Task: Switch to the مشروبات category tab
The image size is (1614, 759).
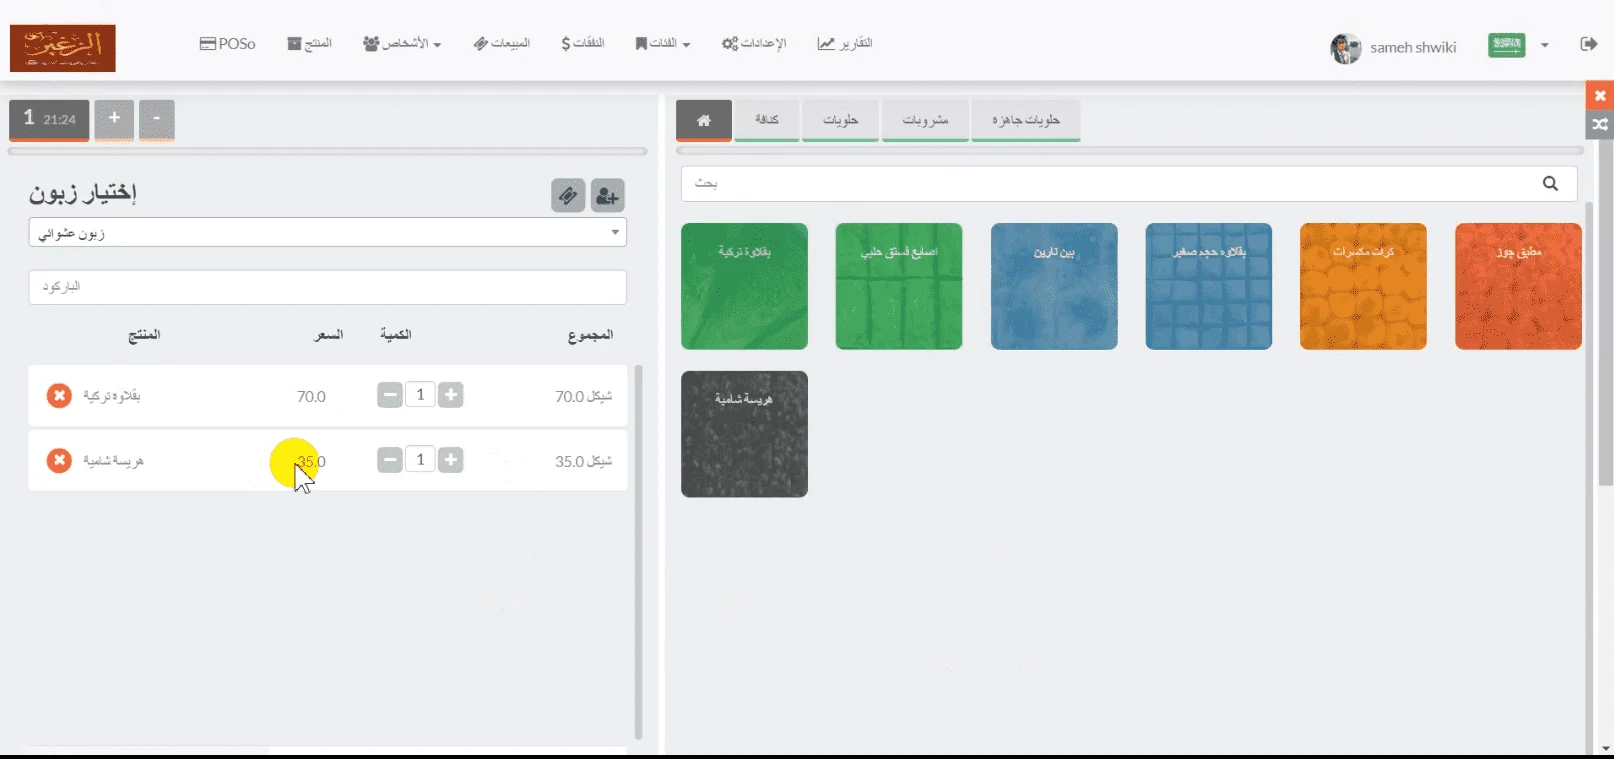Action: pyautogui.click(x=925, y=120)
